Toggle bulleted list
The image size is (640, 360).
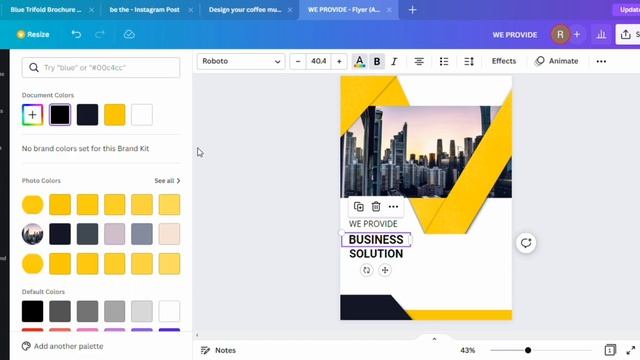[444, 62]
